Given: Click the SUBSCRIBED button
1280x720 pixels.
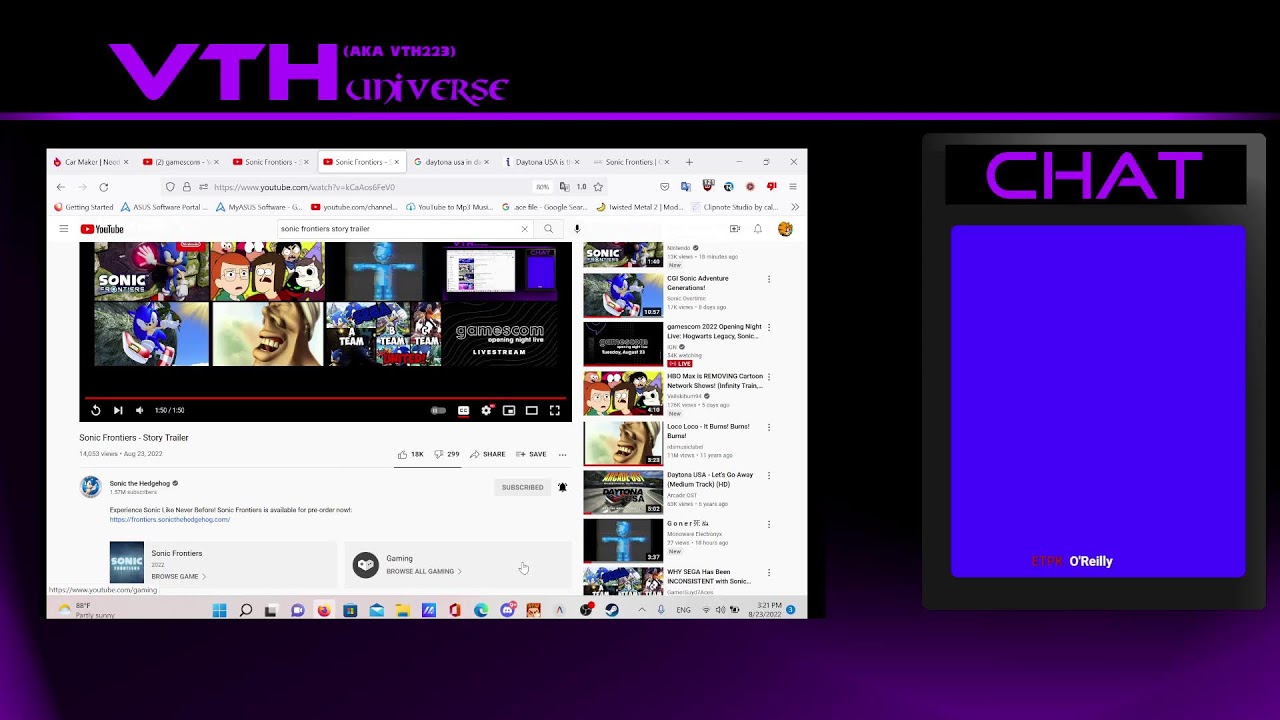Looking at the screenshot, I should tap(523, 487).
